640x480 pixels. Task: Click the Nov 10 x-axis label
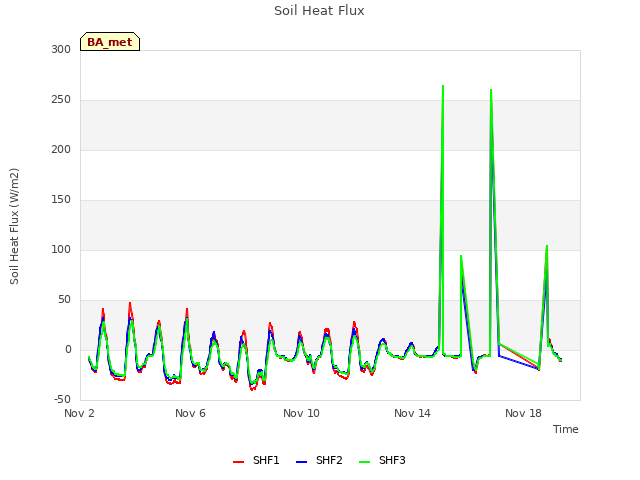pos(301,413)
